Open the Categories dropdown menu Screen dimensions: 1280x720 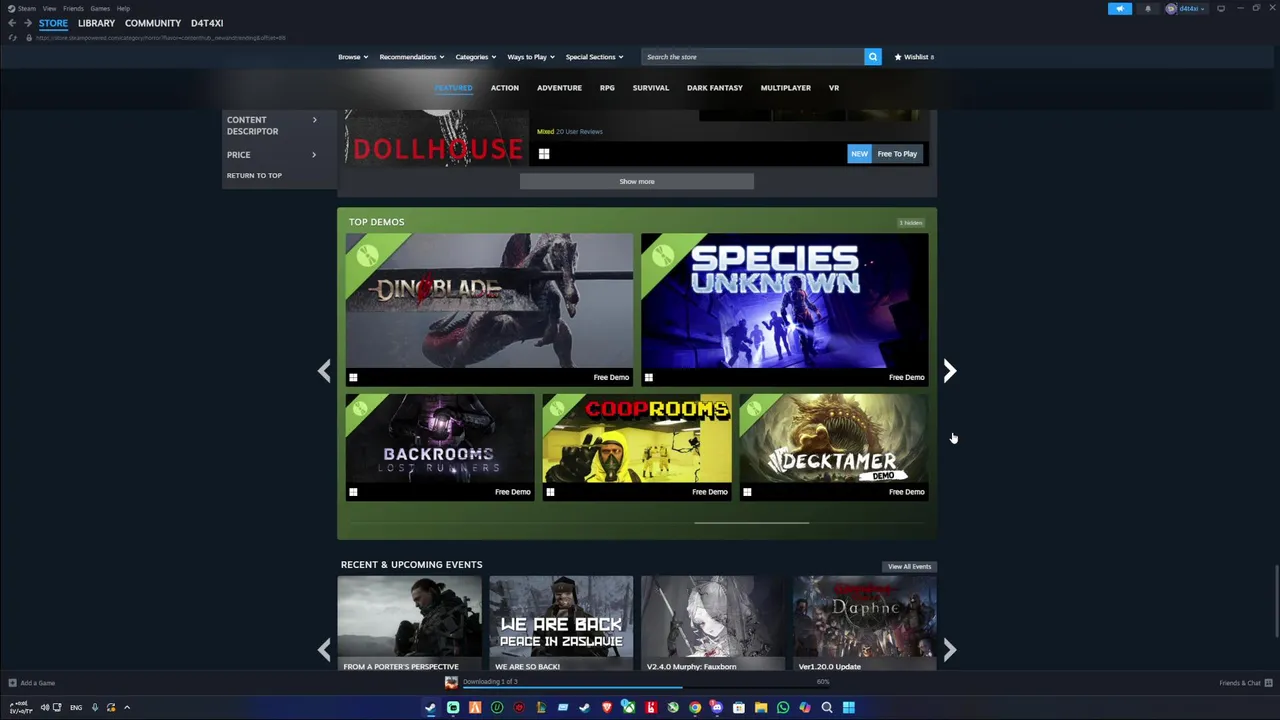(x=476, y=57)
